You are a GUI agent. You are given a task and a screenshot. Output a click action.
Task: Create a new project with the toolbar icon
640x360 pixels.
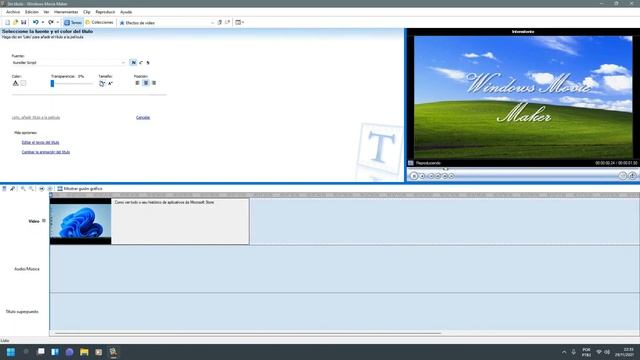pyautogui.click(x=7, y=22)
